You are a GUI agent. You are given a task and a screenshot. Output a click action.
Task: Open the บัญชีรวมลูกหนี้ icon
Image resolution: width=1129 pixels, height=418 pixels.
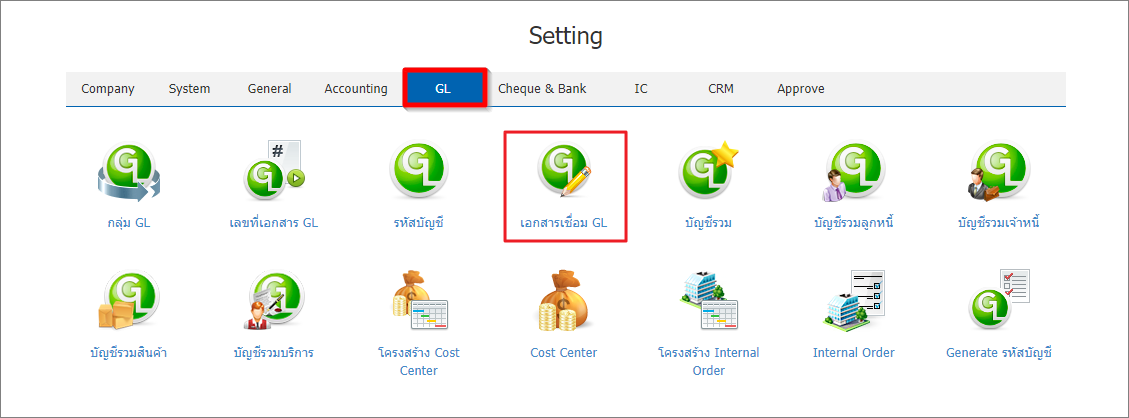coord(853,171)
